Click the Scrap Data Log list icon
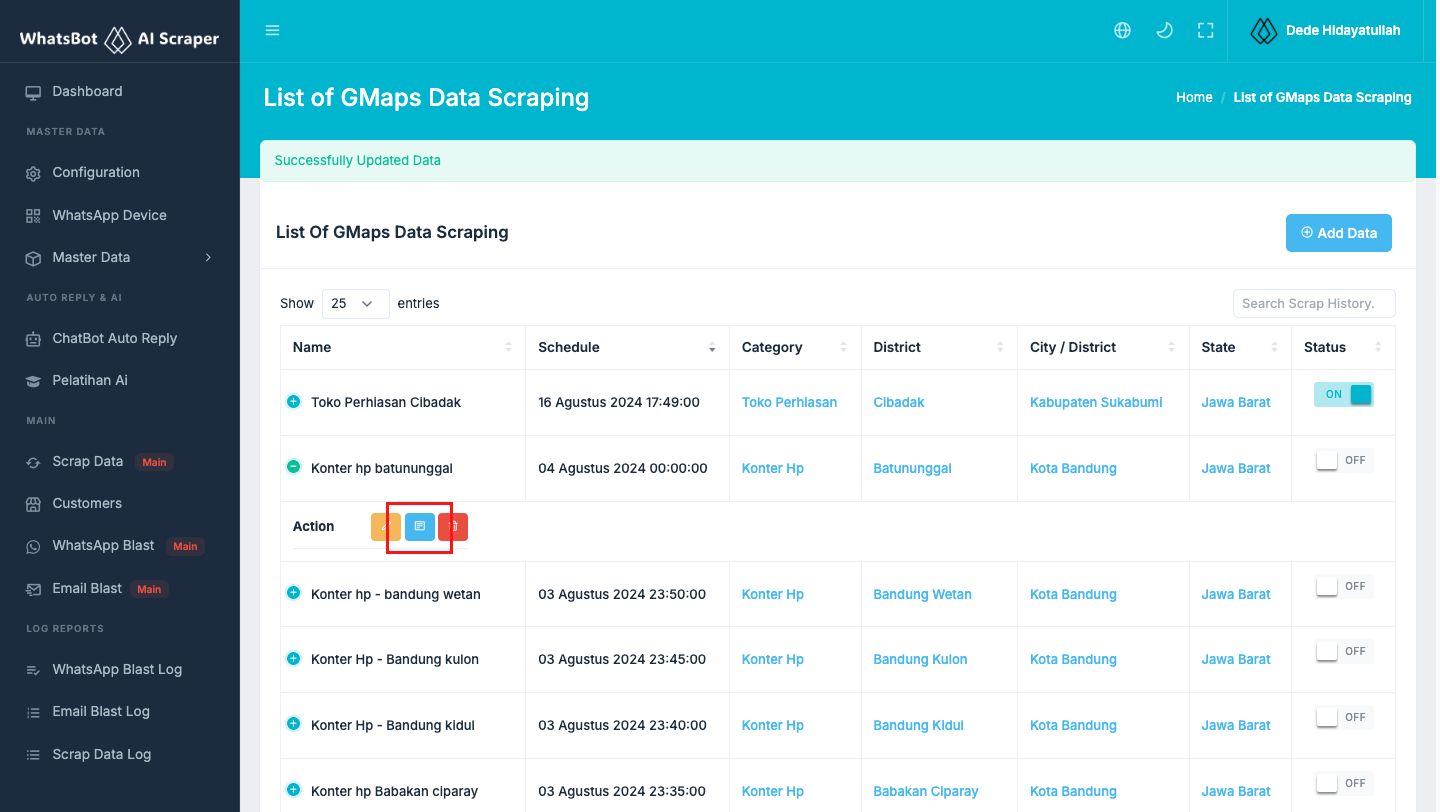 pos(33,755)
